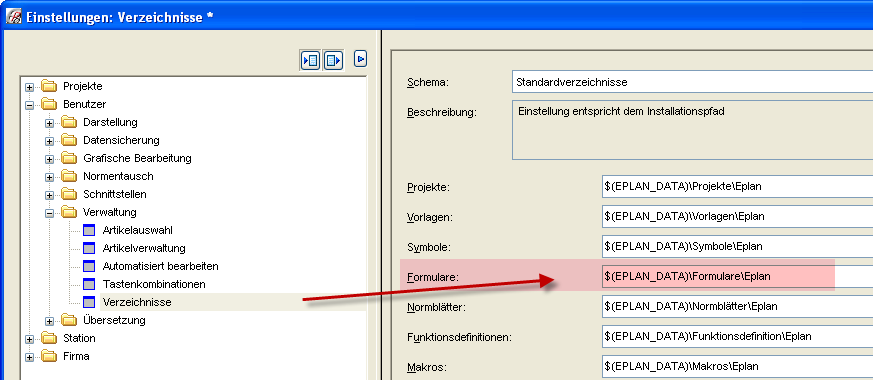873x380 pixels.
Task: Click the Projekte folder icon
Action: 49,86
